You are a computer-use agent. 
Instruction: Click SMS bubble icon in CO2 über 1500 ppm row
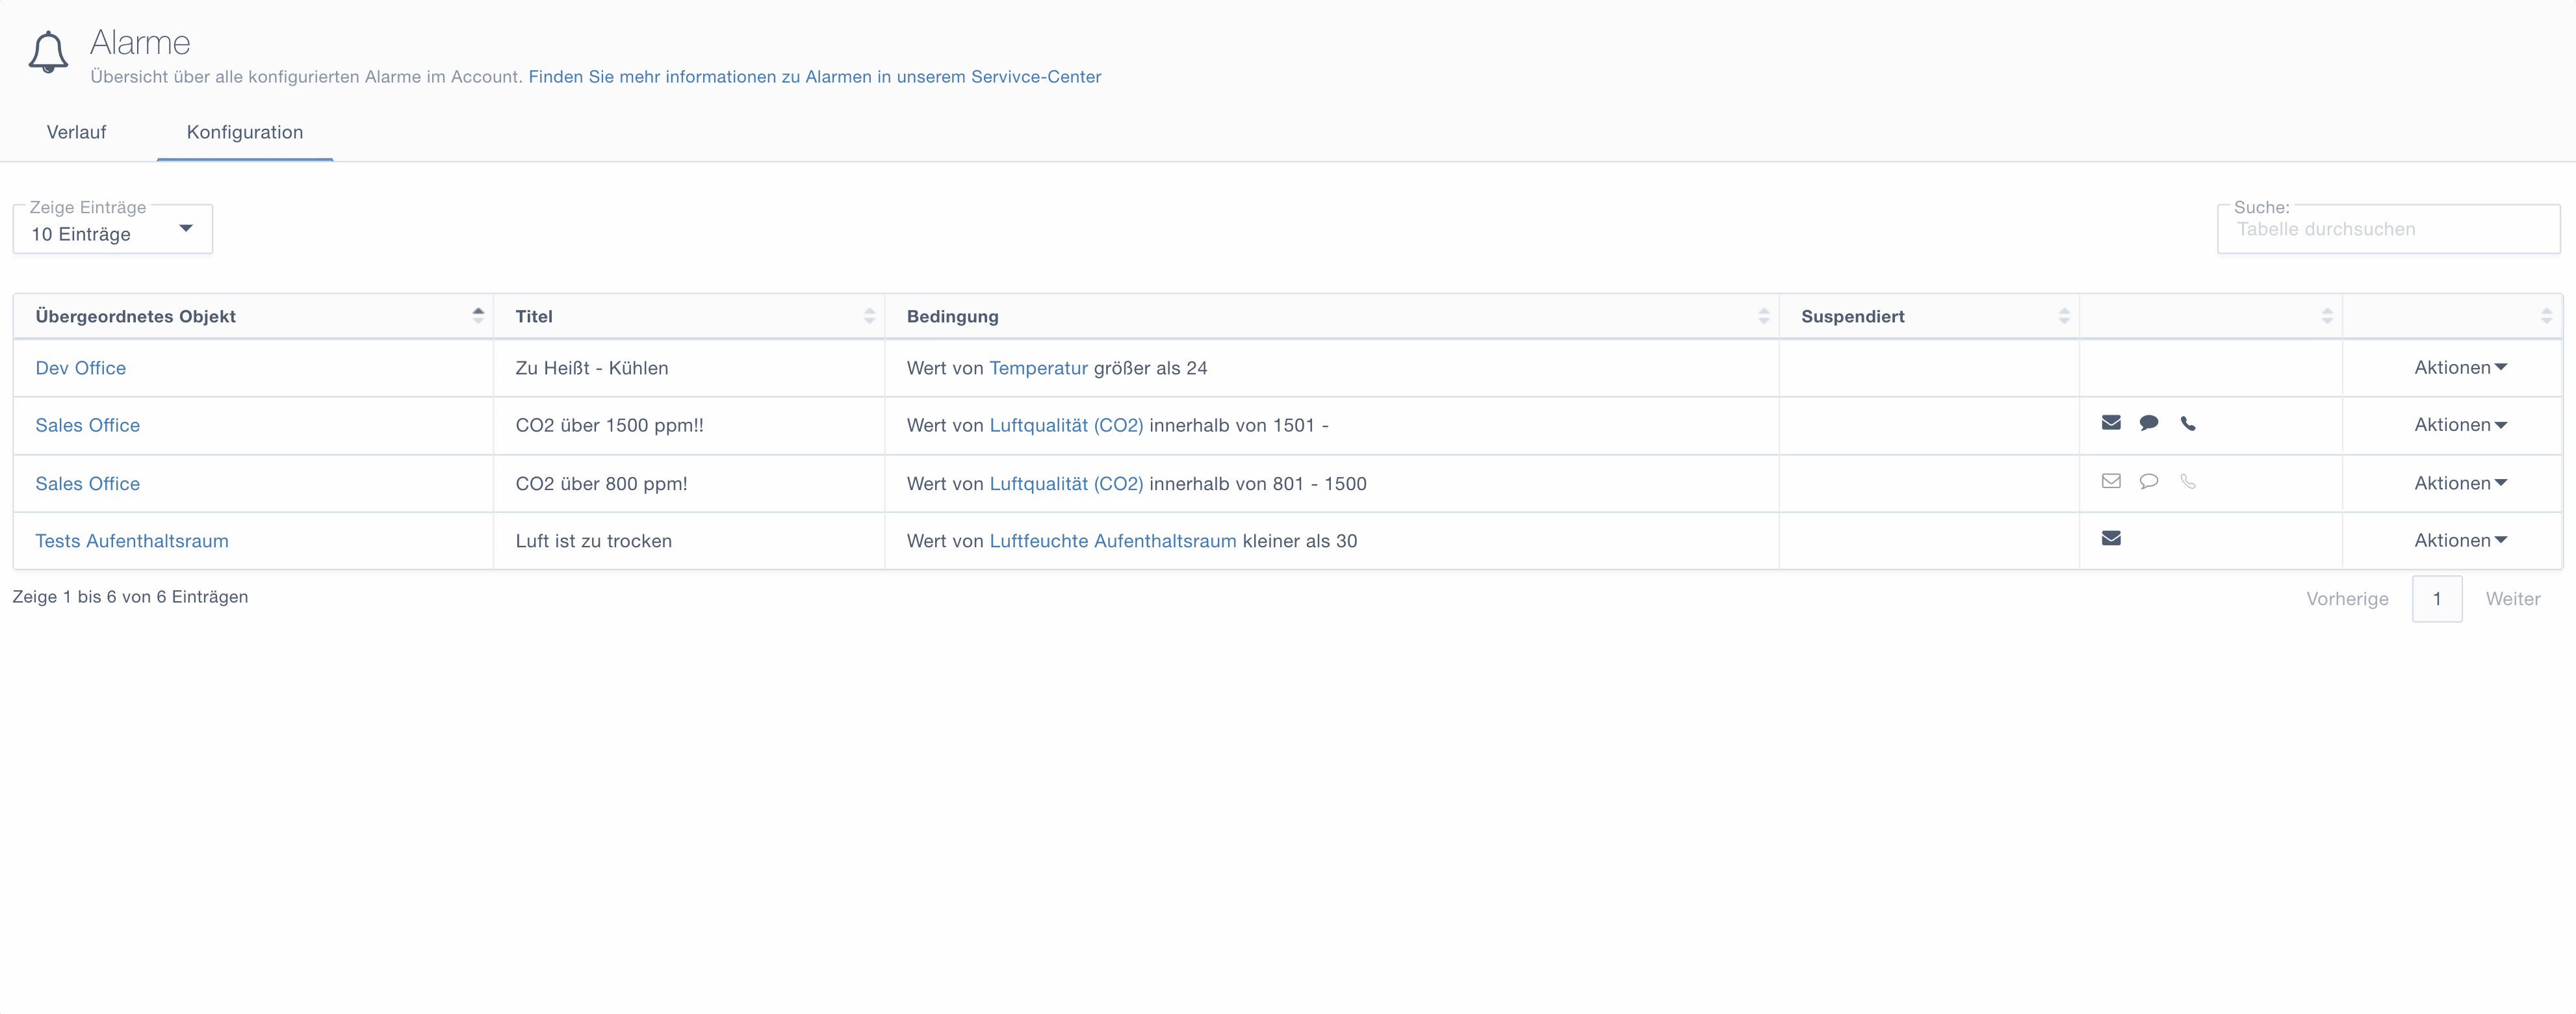pyautogui.click(x=2148, y=423)
